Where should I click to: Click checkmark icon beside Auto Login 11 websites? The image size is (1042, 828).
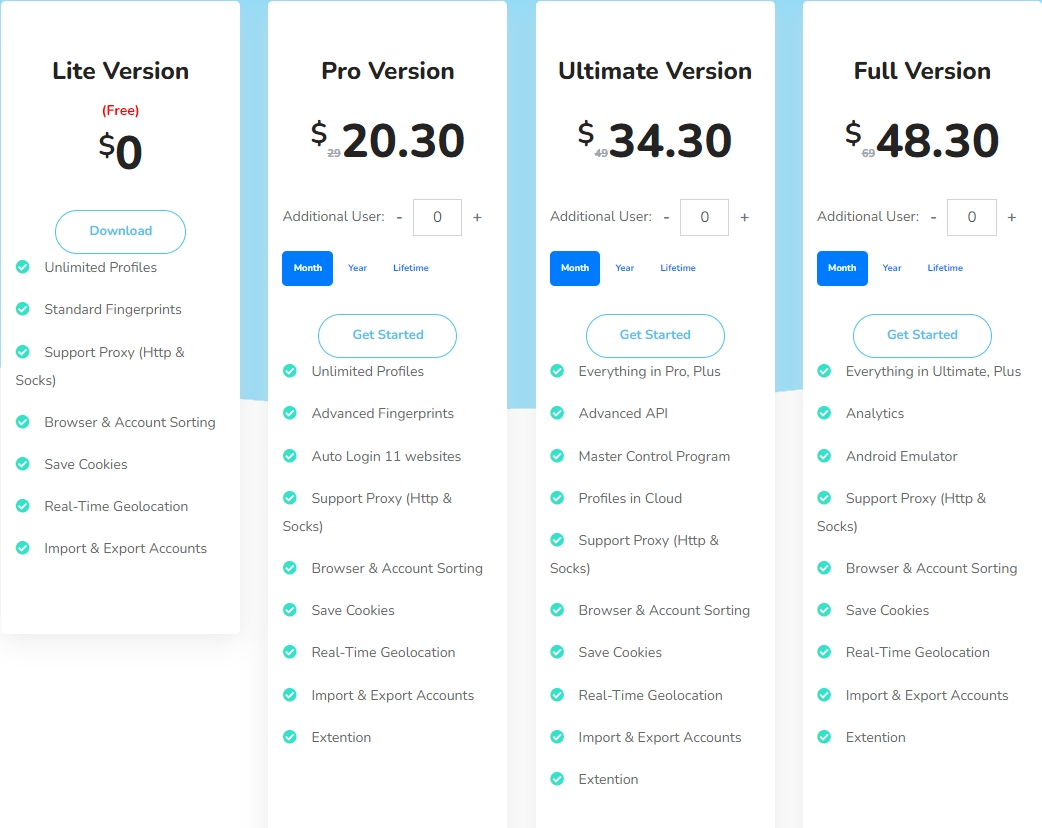(x=290, y=456)
